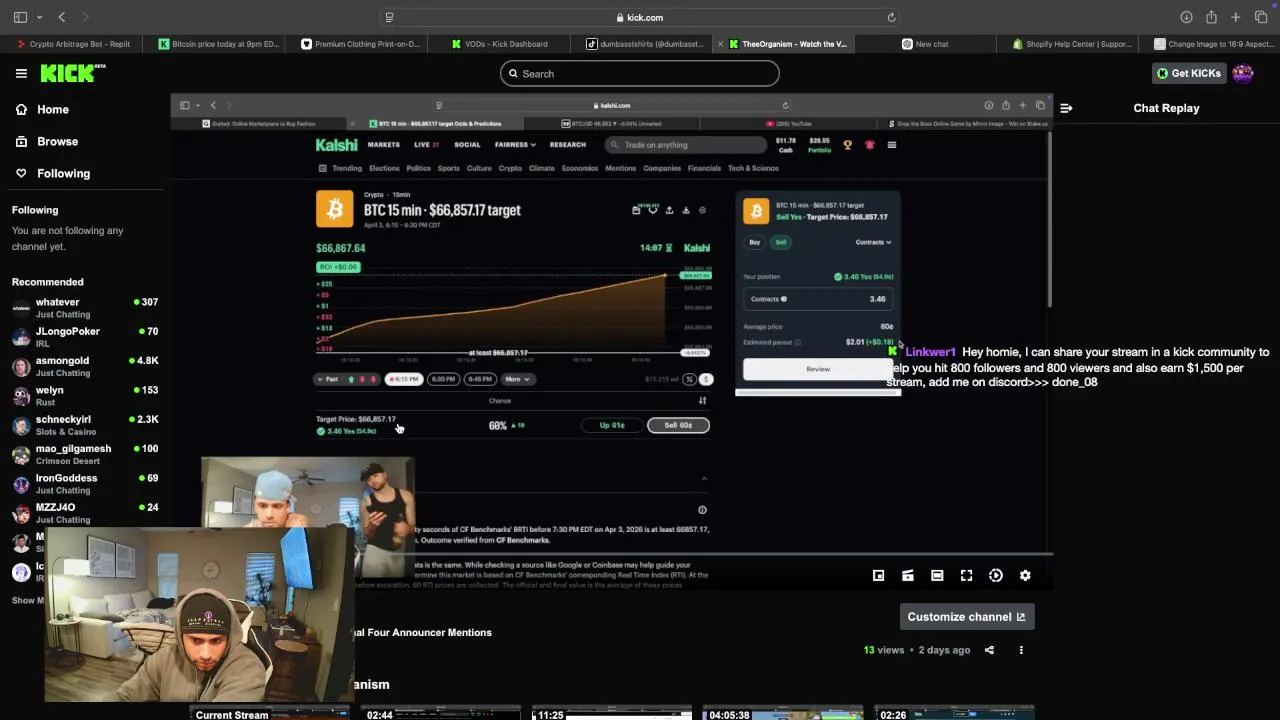1280x720 pixels.
Task: Open recommended channel mao_gilgamesh
Action: click(x=85, y=454)
